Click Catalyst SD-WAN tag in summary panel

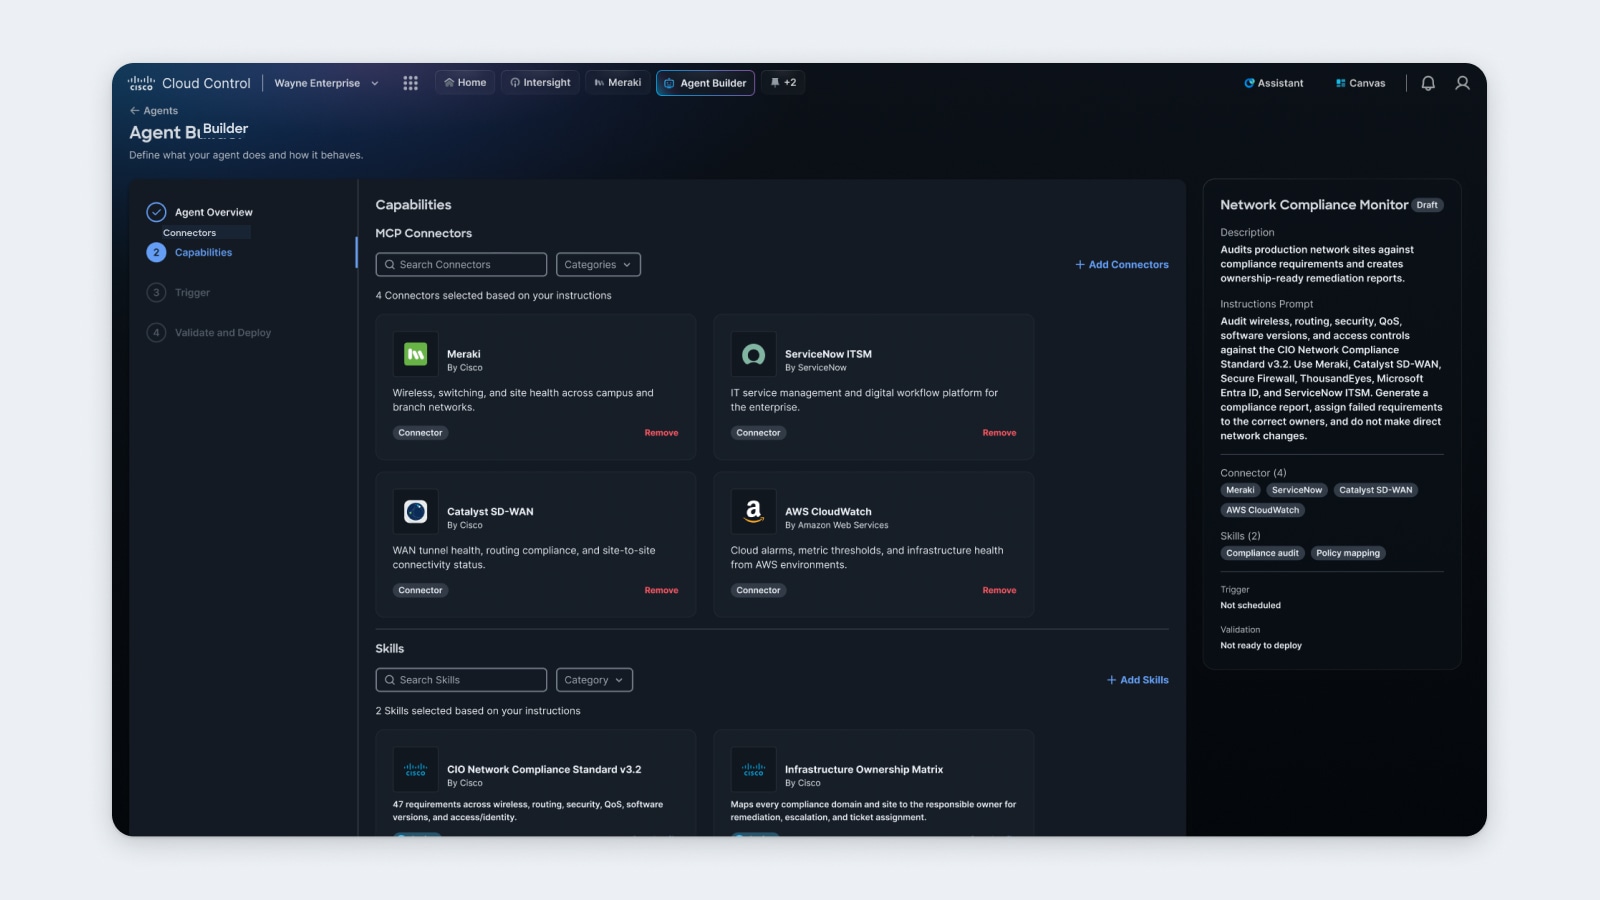(1376, 490)
